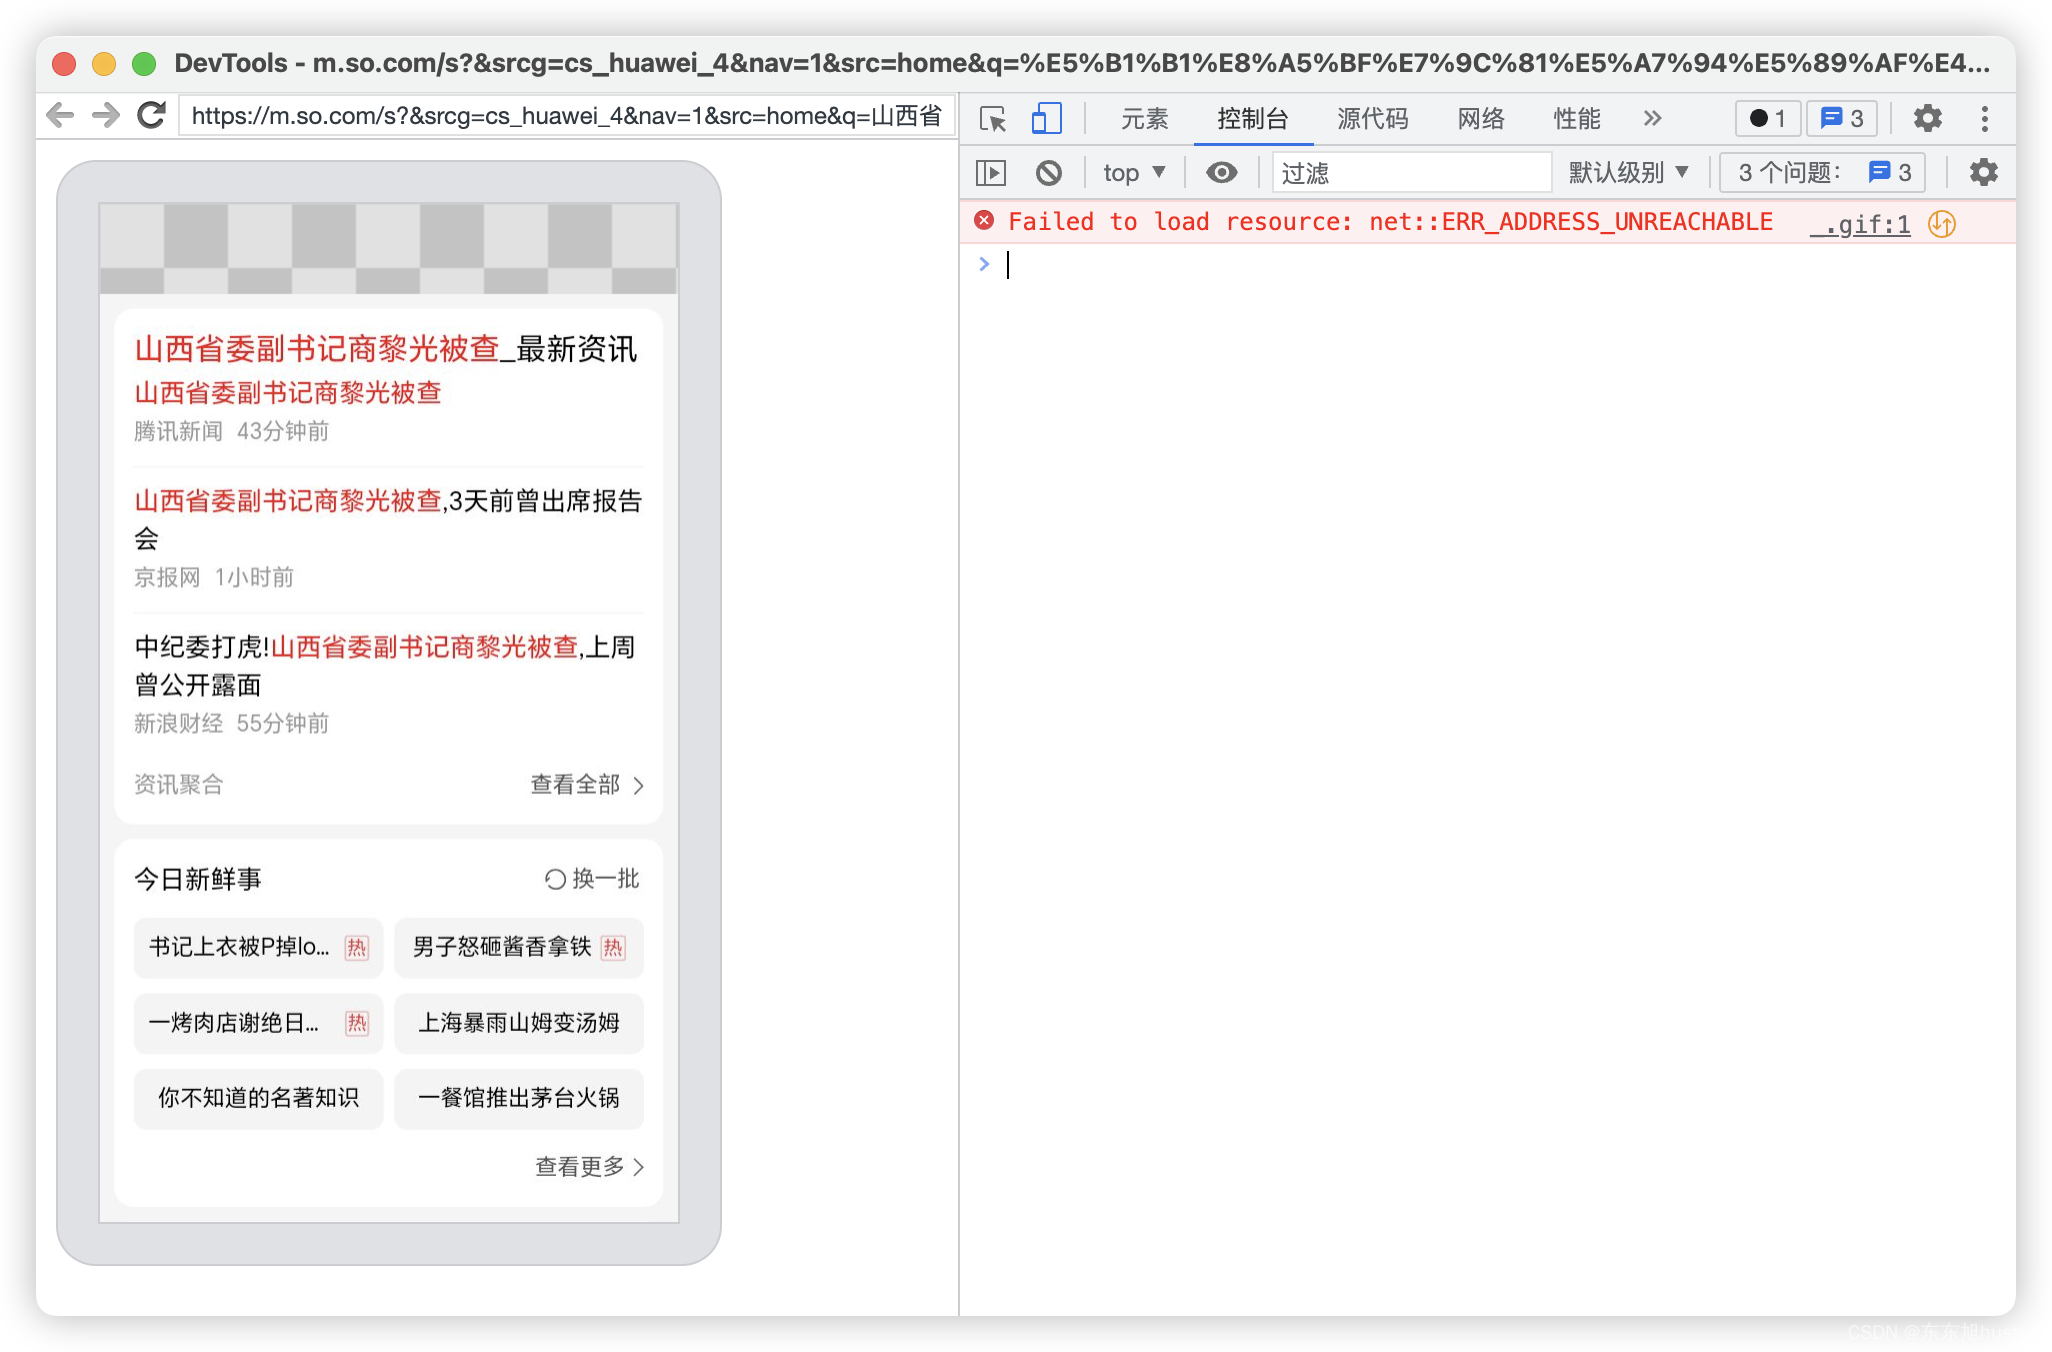2052x1352 pixels.
Task: Click the browser forward arrow
Action: [105, 116]
